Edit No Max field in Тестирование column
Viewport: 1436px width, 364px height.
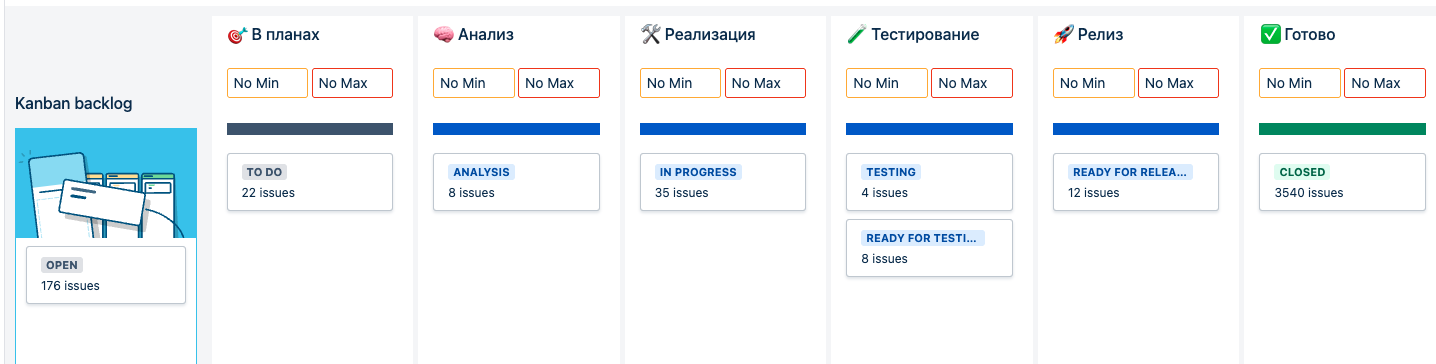972,83
